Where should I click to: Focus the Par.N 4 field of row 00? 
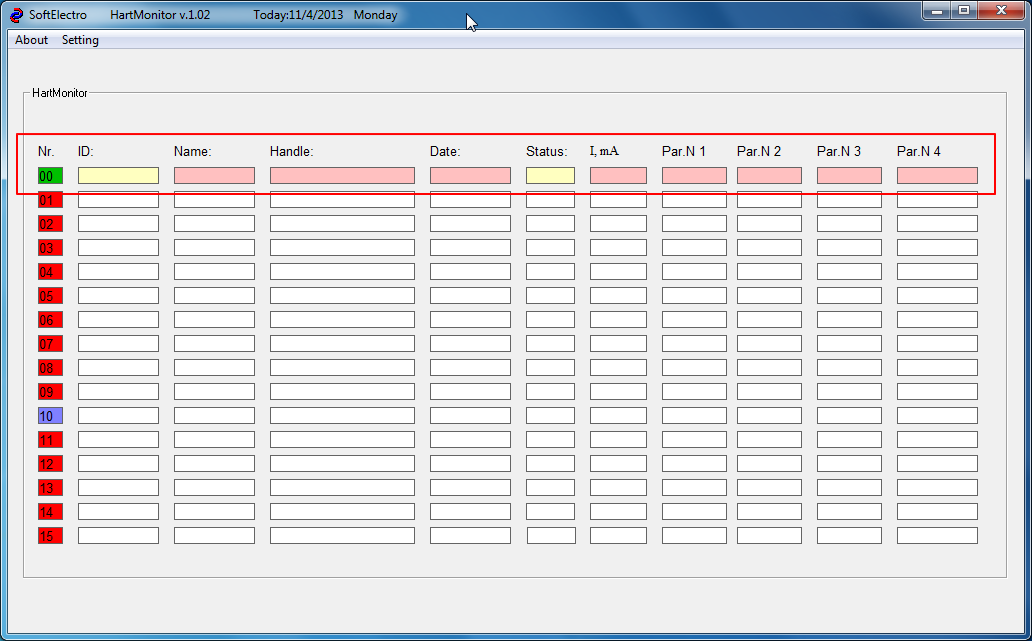[x=937, y=176]
